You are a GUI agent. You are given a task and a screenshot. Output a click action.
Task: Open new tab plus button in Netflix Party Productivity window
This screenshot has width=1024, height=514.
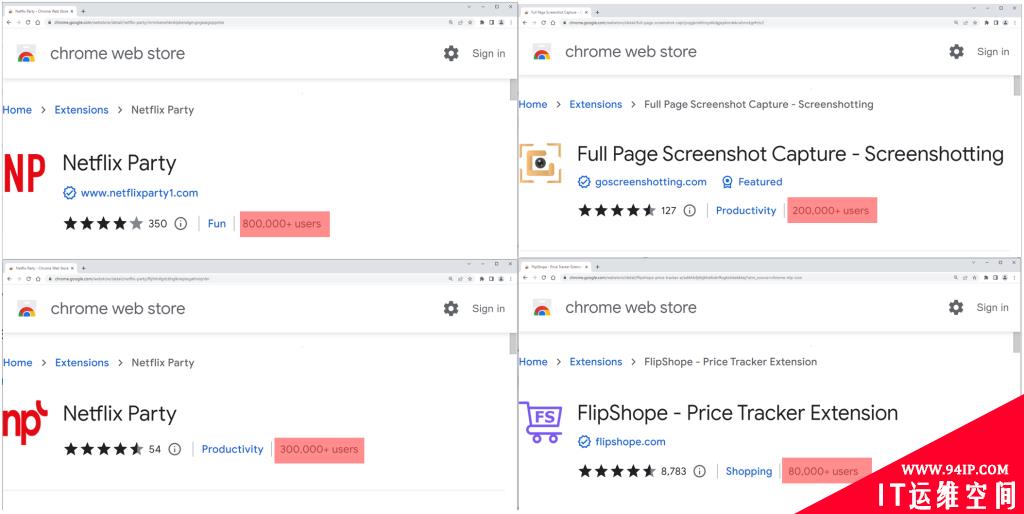(84, 268)
